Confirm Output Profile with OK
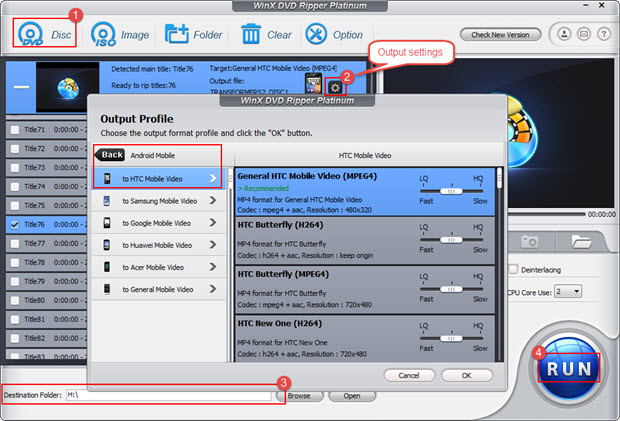This screenshot has width=620, height=421. [x=467, y=375]
